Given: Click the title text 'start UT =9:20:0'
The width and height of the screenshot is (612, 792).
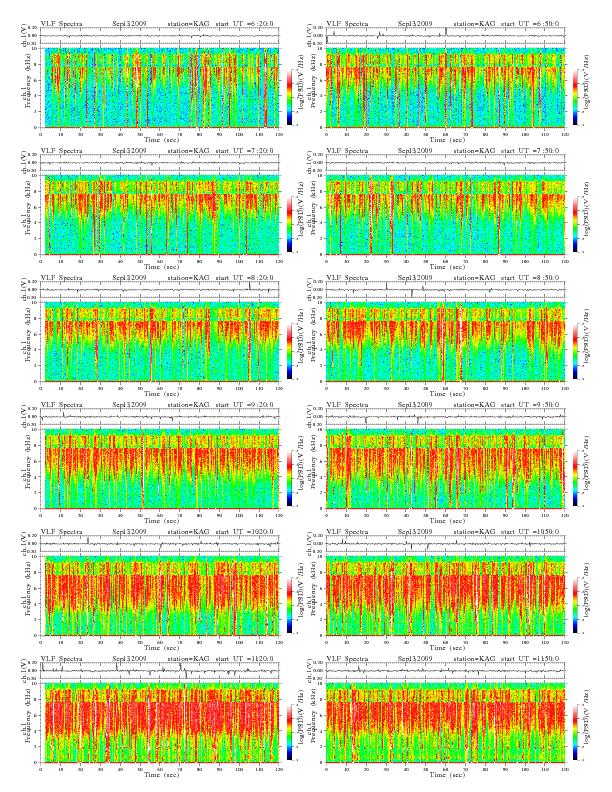Looking at the screenshot, I should point(244,405).
